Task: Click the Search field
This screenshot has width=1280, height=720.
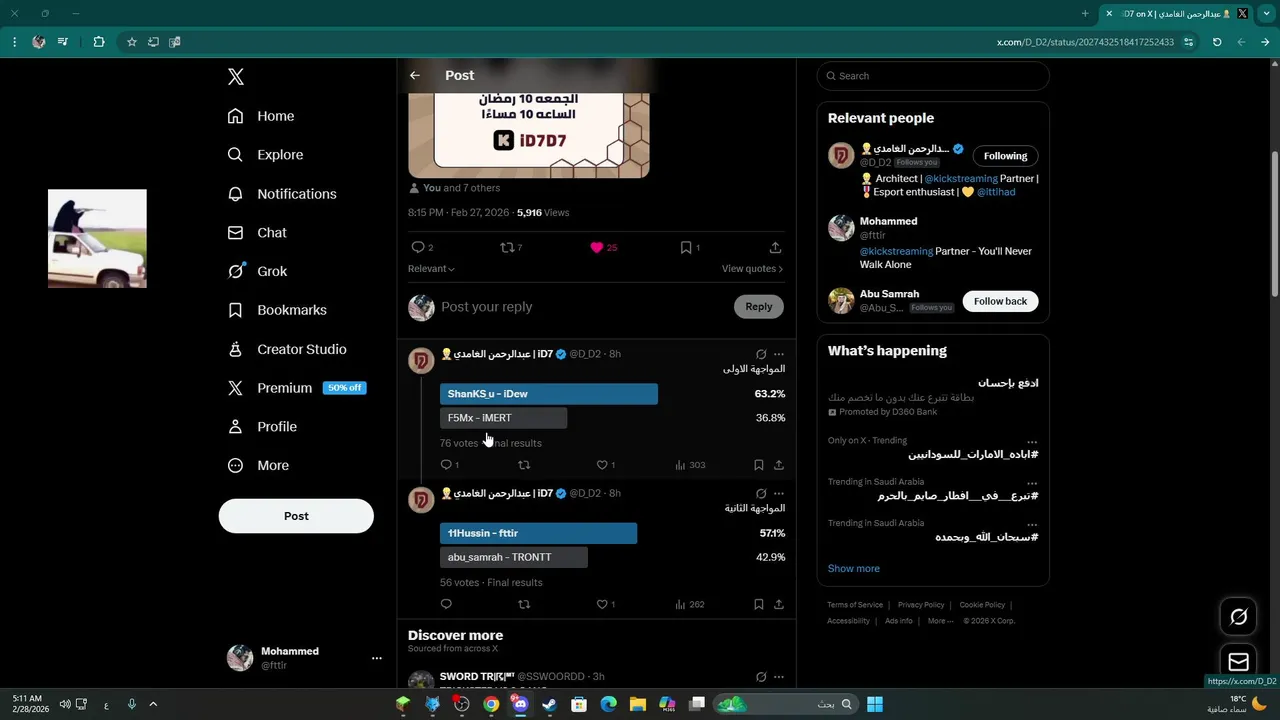Action: (x=933, y=76)
